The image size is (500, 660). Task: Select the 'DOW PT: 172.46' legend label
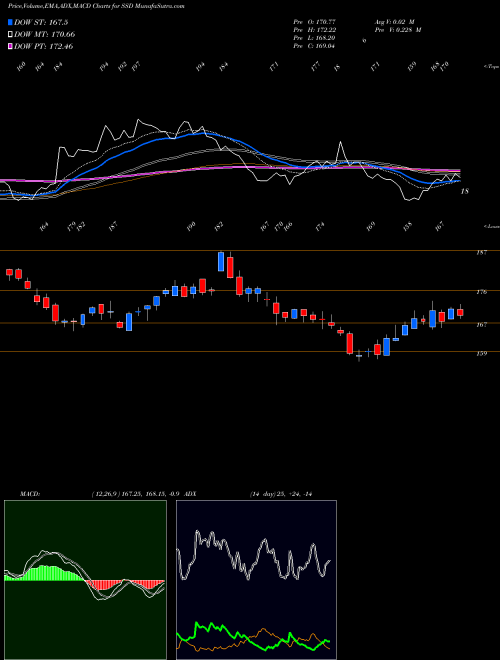(x=43, y=46)
